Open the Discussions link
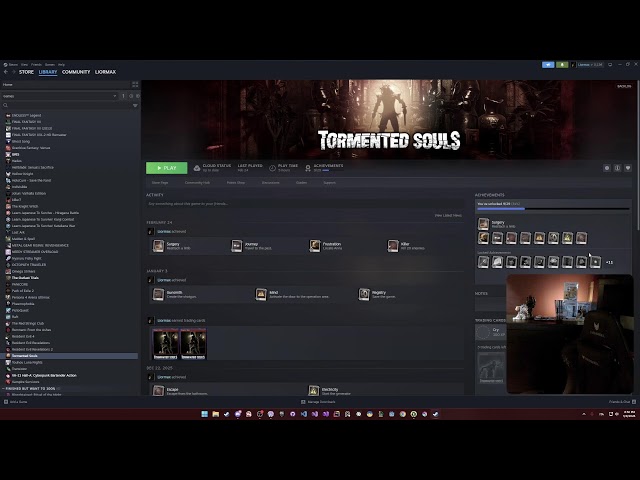640x480 pixels. (271, 182)
